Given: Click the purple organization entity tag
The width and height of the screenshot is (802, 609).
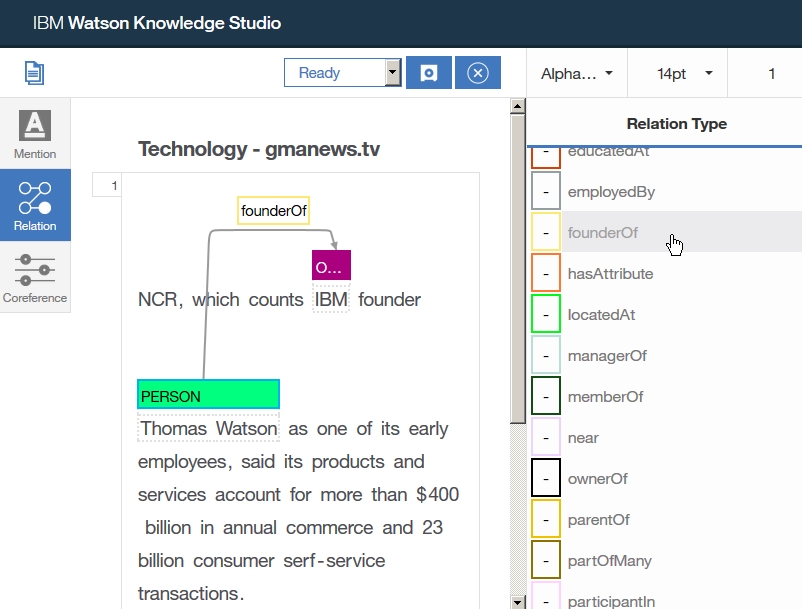Looking at the screenshot, I should 331,266.
